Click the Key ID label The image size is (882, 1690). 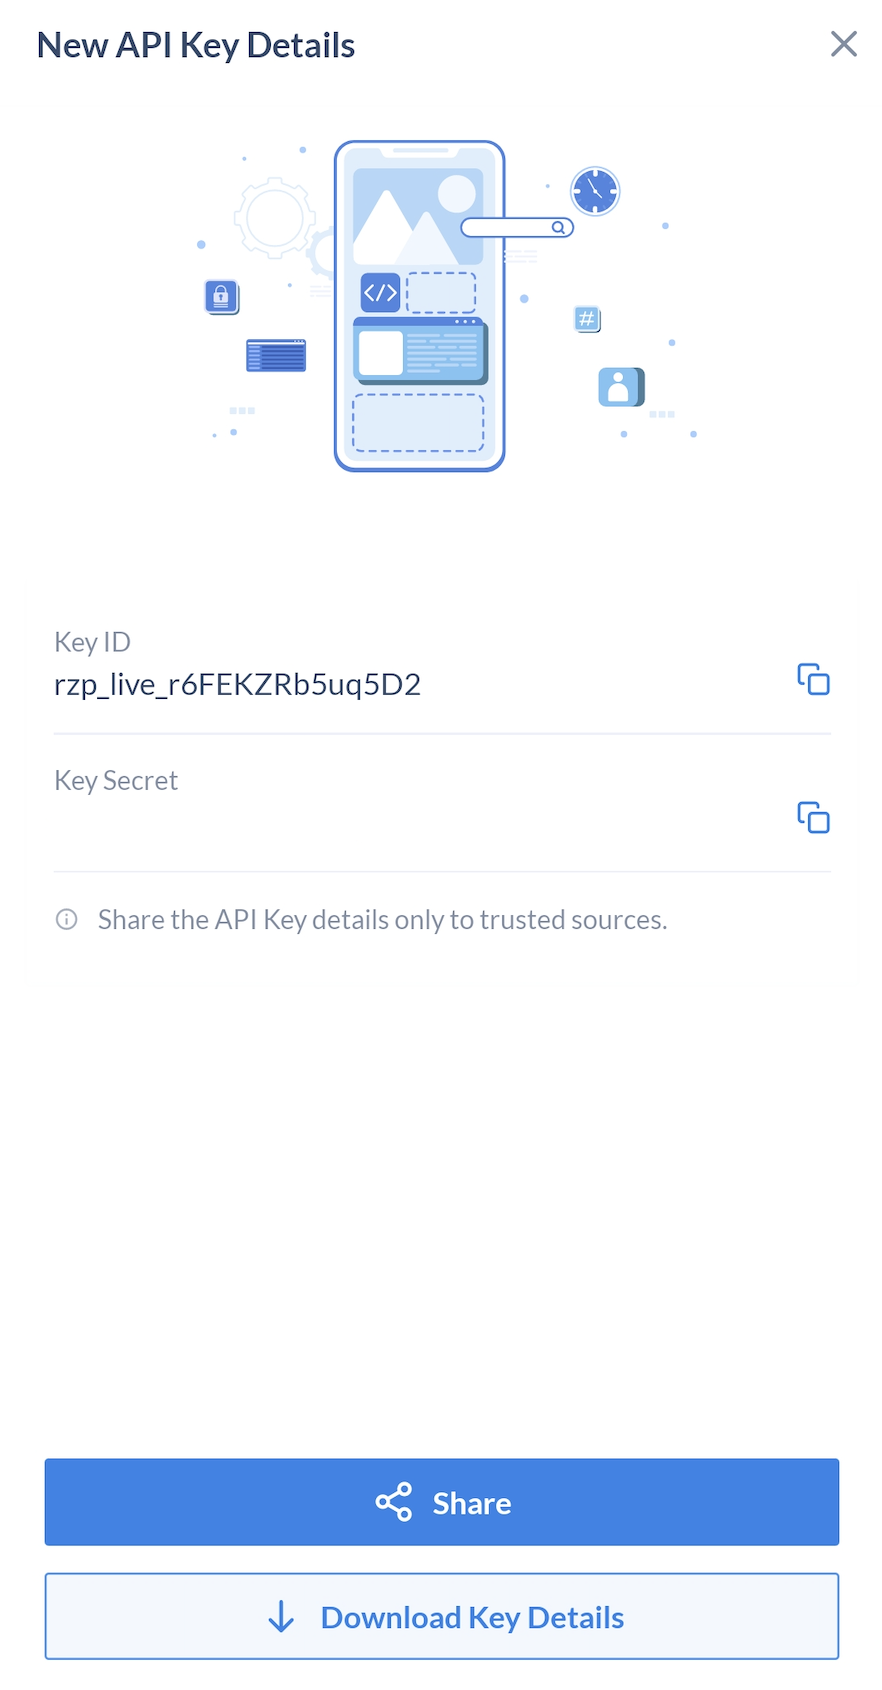pos(92,642)
